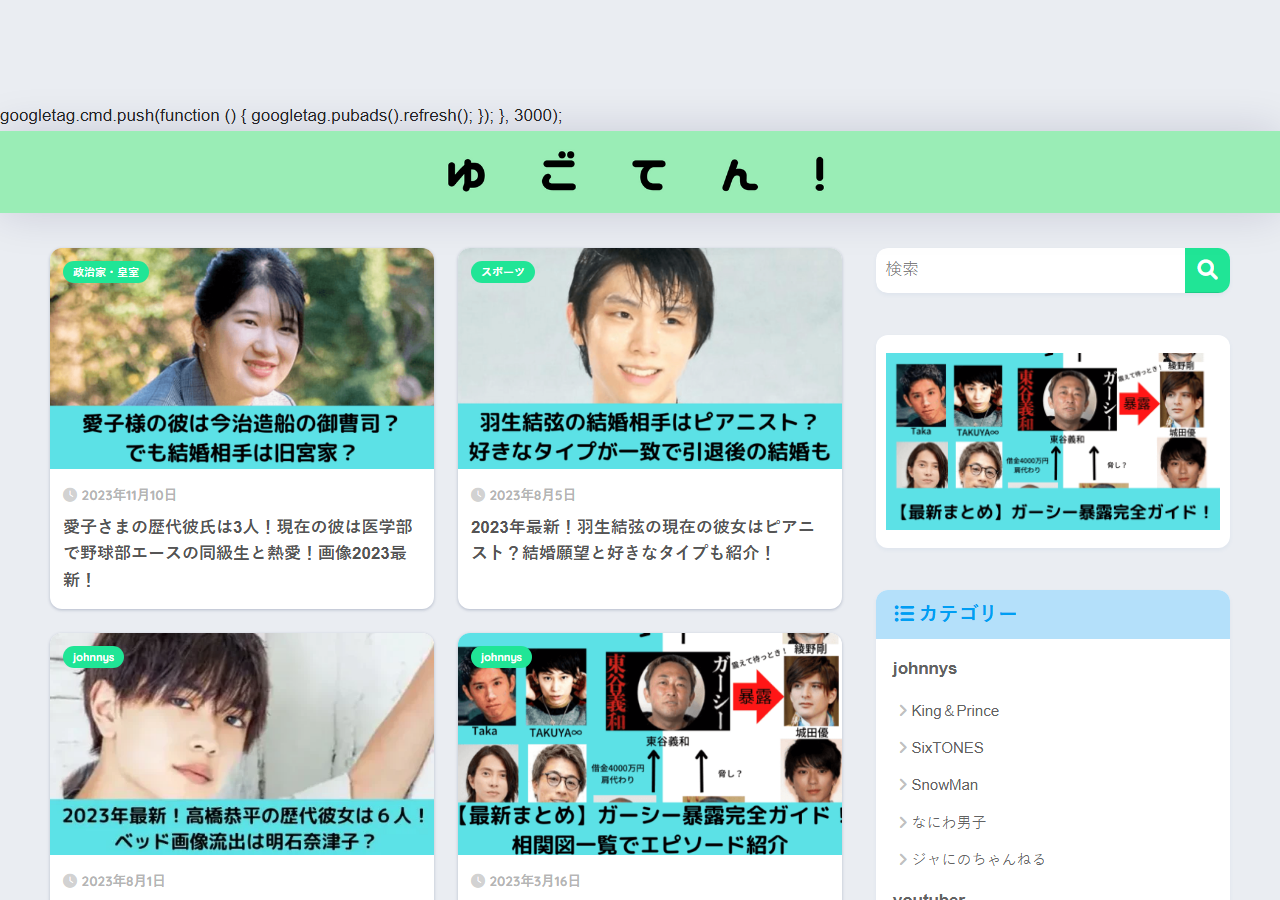
Task: Open the ゆごてん！ site title link
Action: (x=640, y=173)
